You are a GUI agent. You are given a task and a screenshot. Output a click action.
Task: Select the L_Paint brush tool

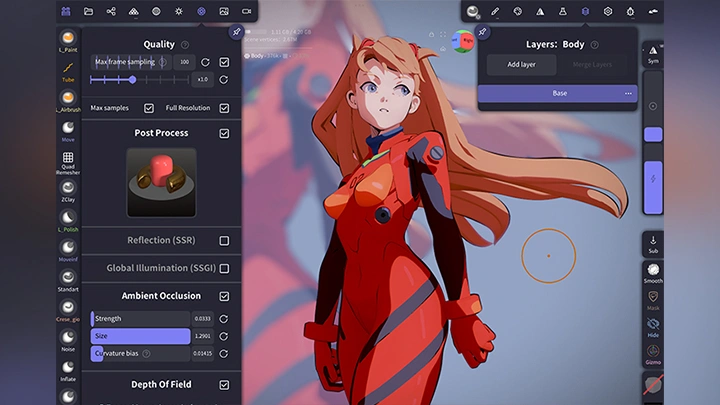tap(68, 41)
